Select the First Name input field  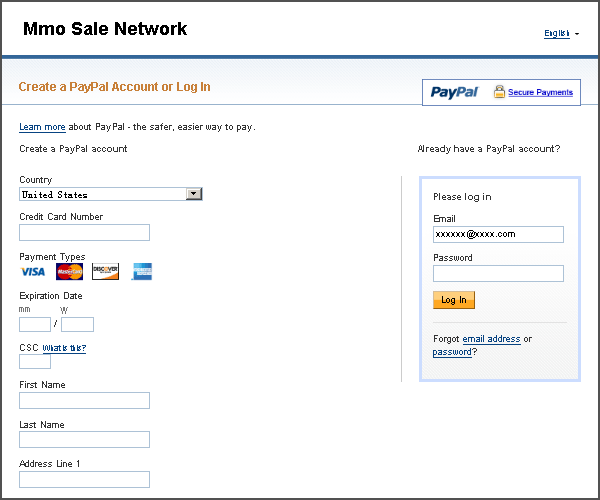[85, 401]
